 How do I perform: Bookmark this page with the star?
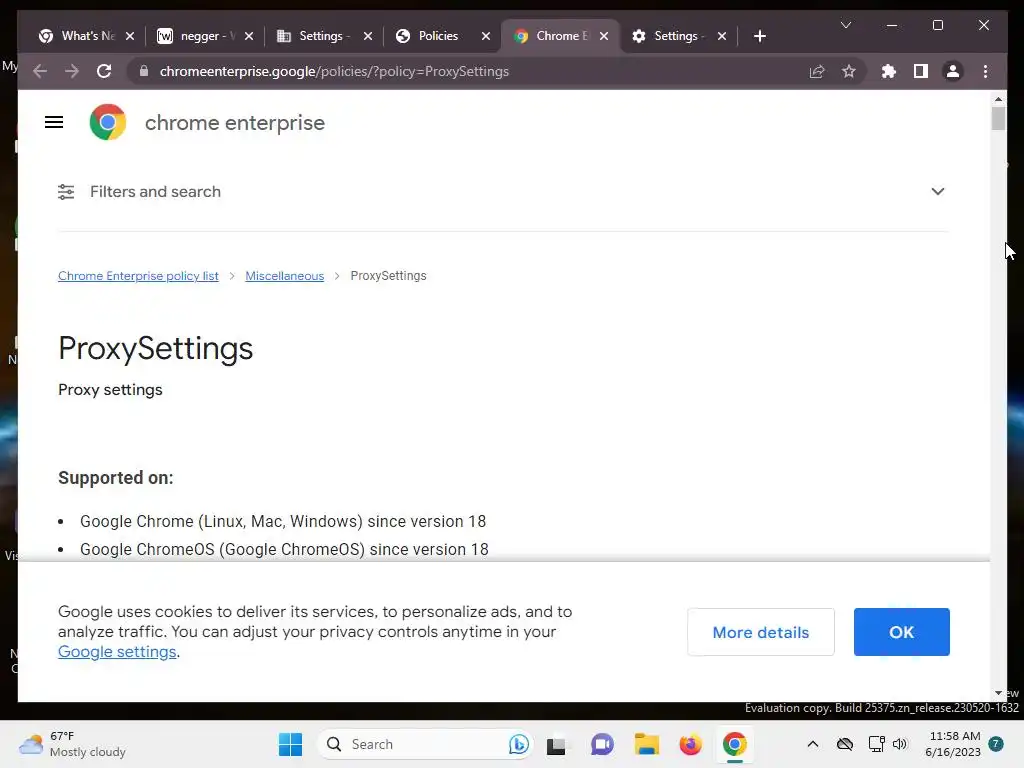[x=848, y=71]
